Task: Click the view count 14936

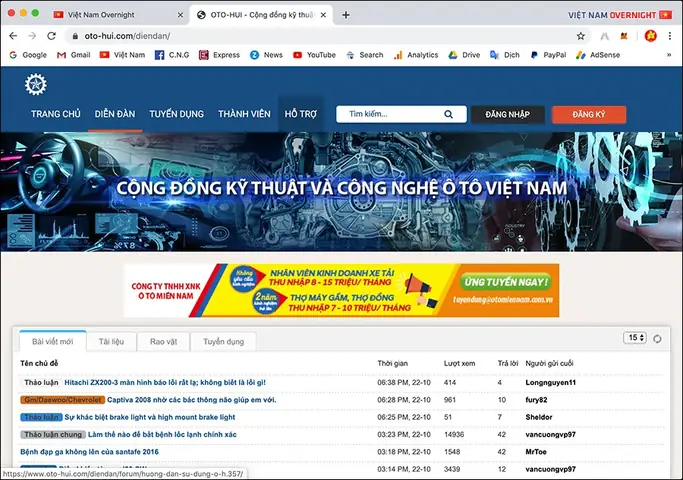Action: coord(454,435)
